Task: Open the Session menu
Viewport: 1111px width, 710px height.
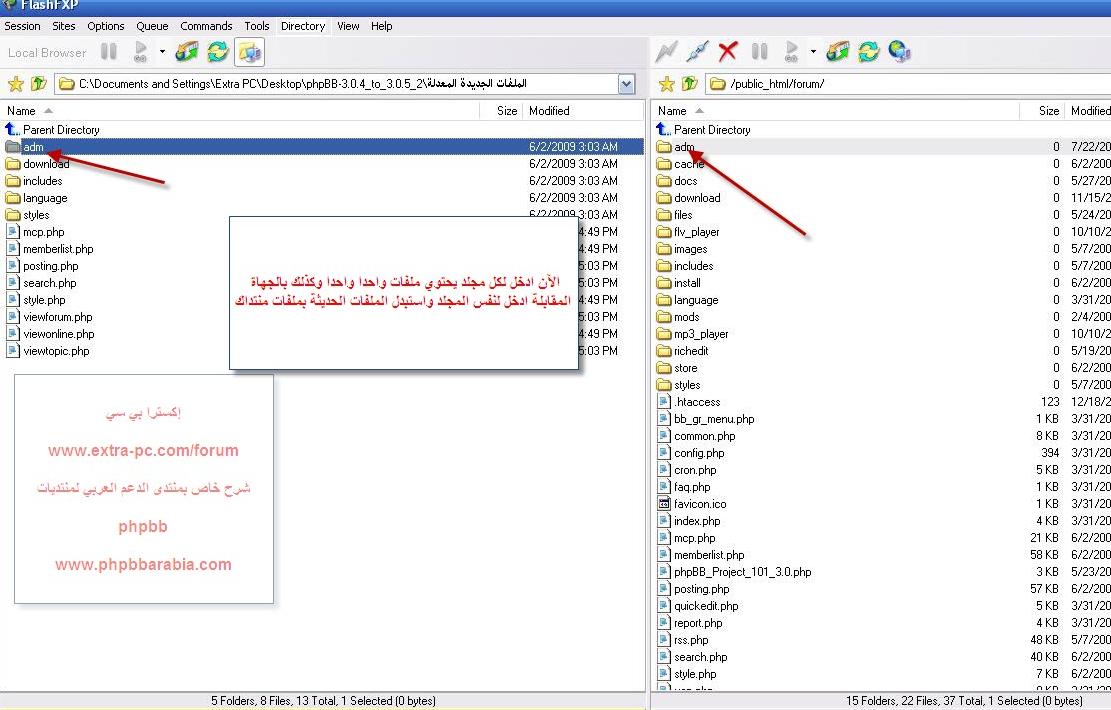Action: tap(22, 26)
